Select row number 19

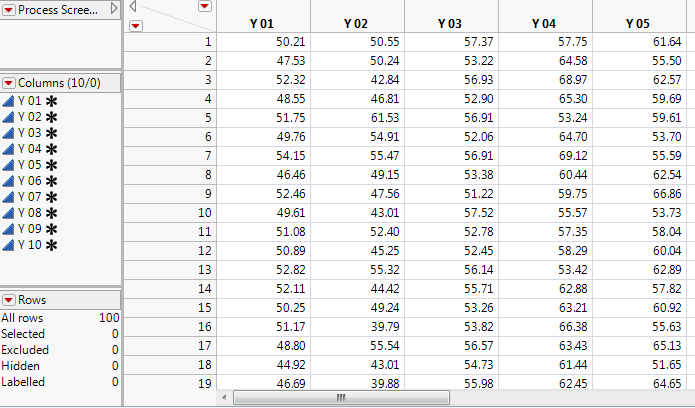[x=170, y=383]
